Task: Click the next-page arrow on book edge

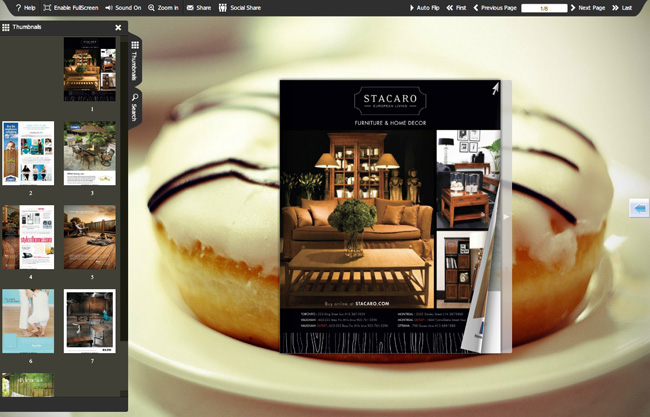Action: click(x=506, y=217)
